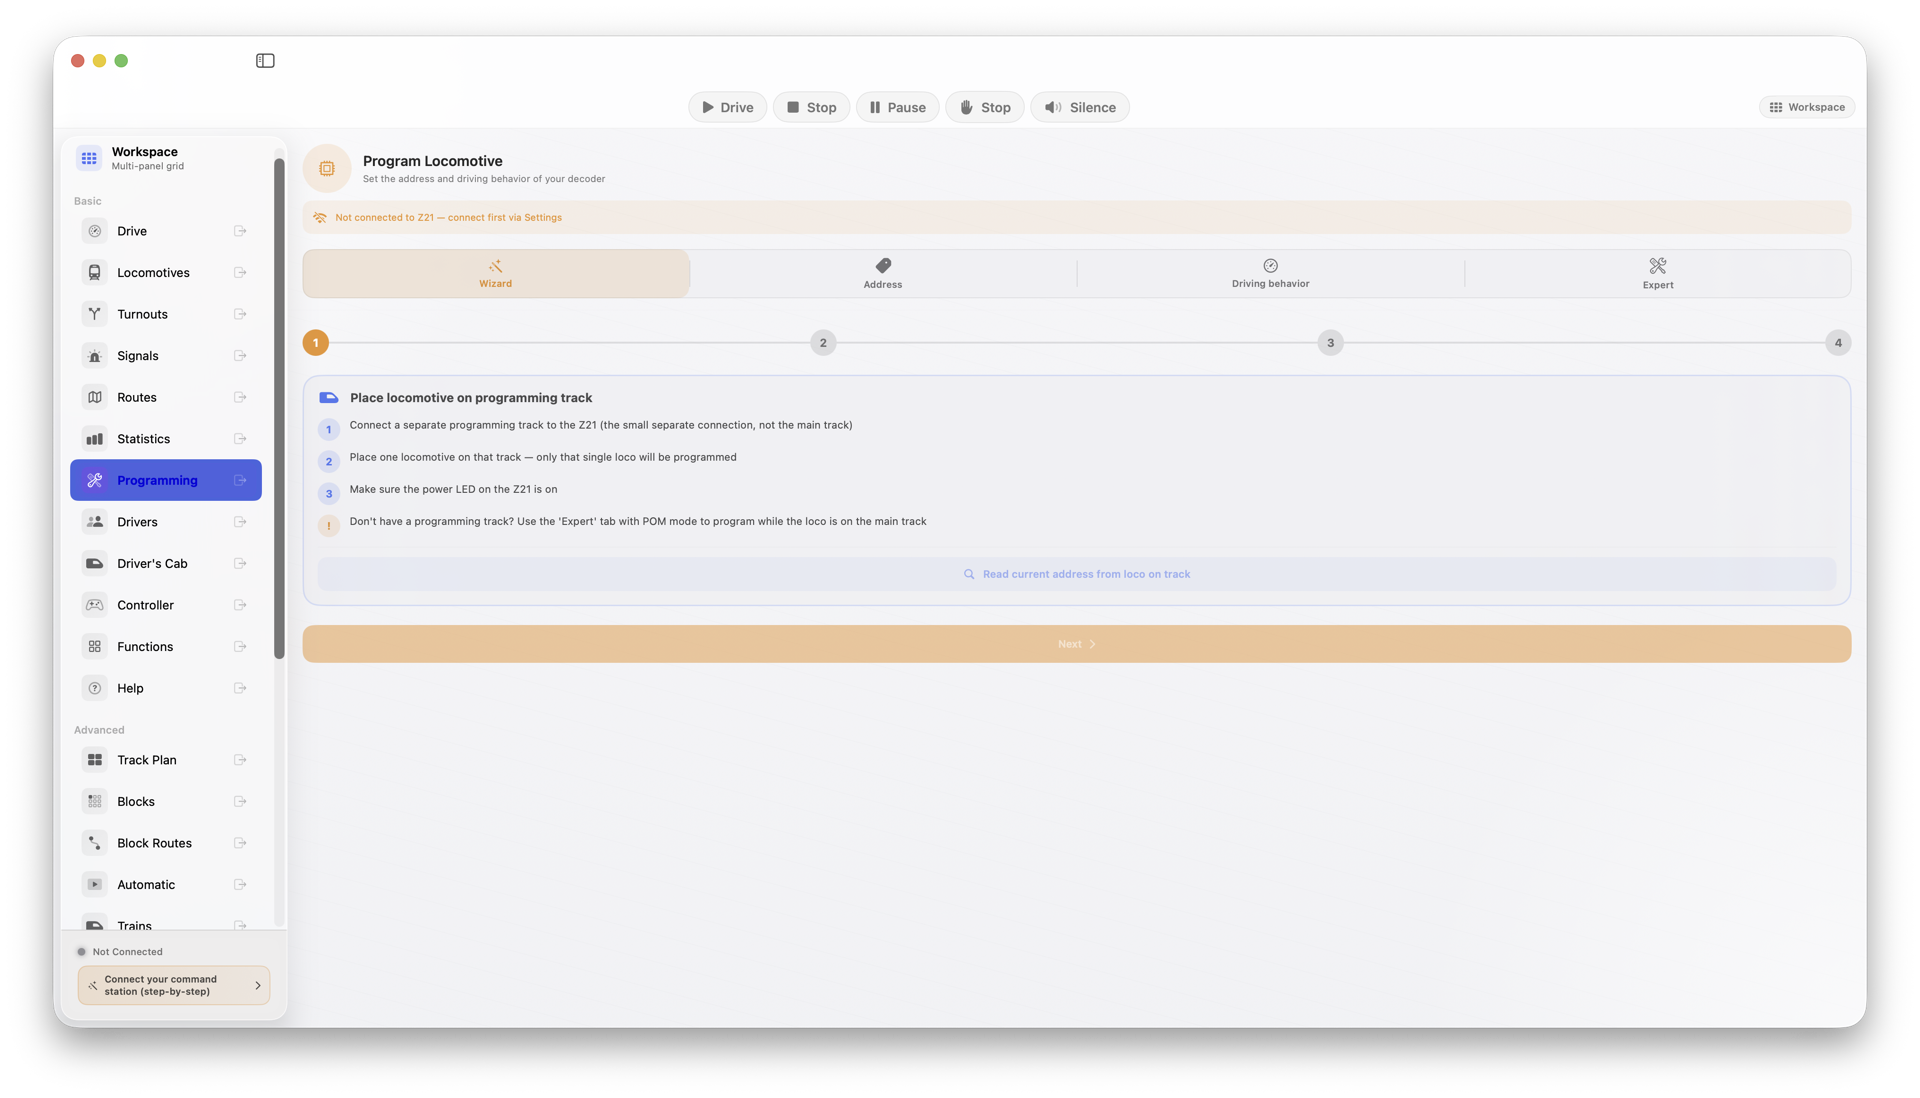Viewport: 1920px width, 1098px height.
Task: Jump to wizard step 2 marker
Action: (x=823, y=343)
